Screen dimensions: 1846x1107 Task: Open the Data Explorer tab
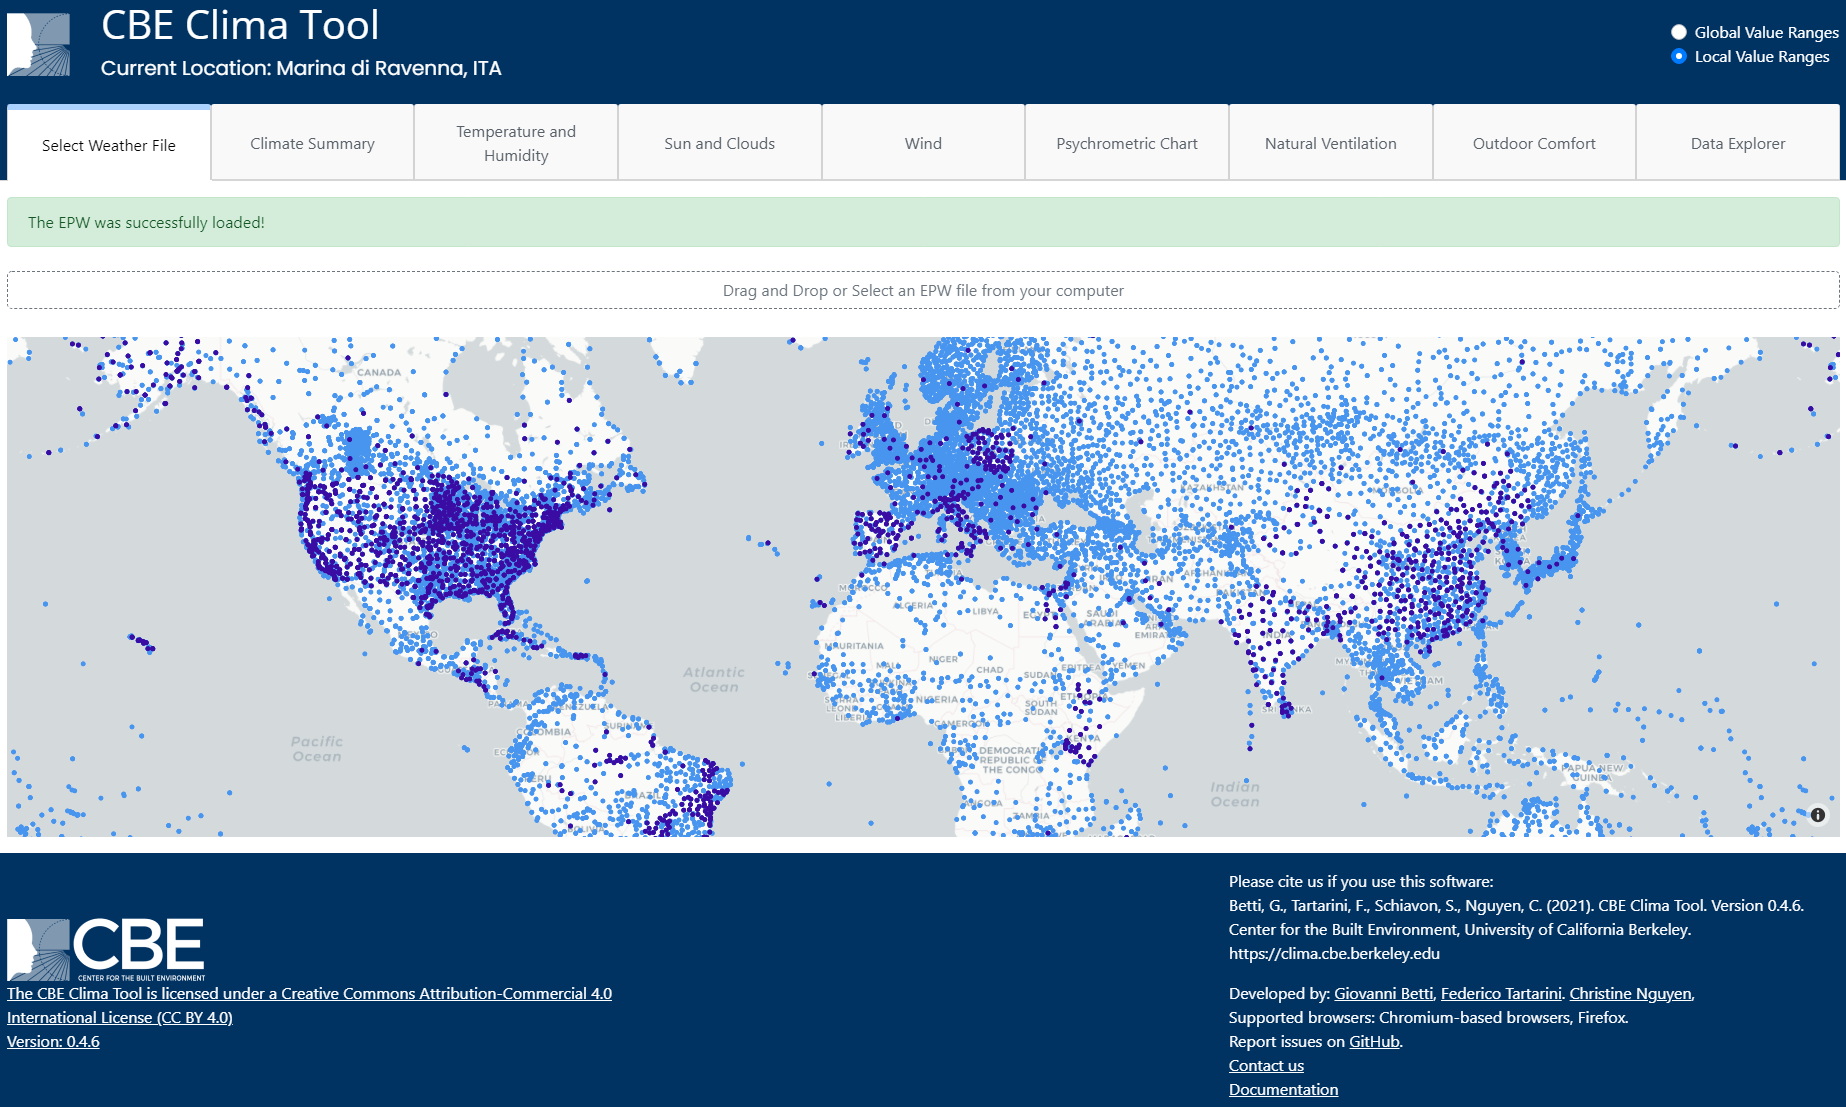point(1737,143)
